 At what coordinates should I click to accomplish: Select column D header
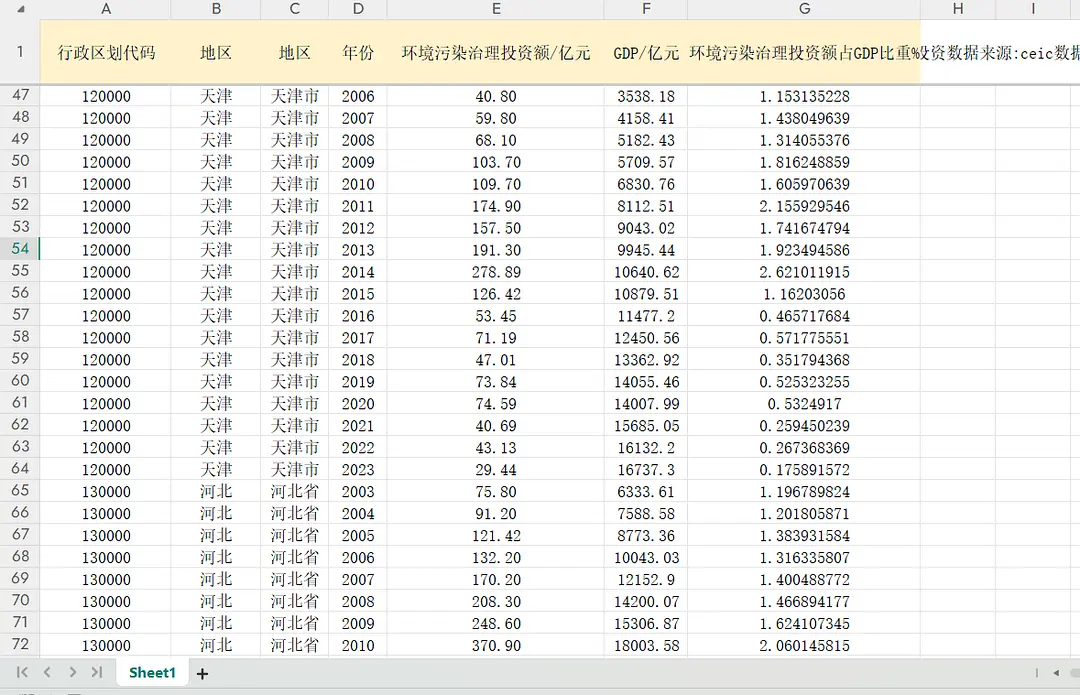358,9
